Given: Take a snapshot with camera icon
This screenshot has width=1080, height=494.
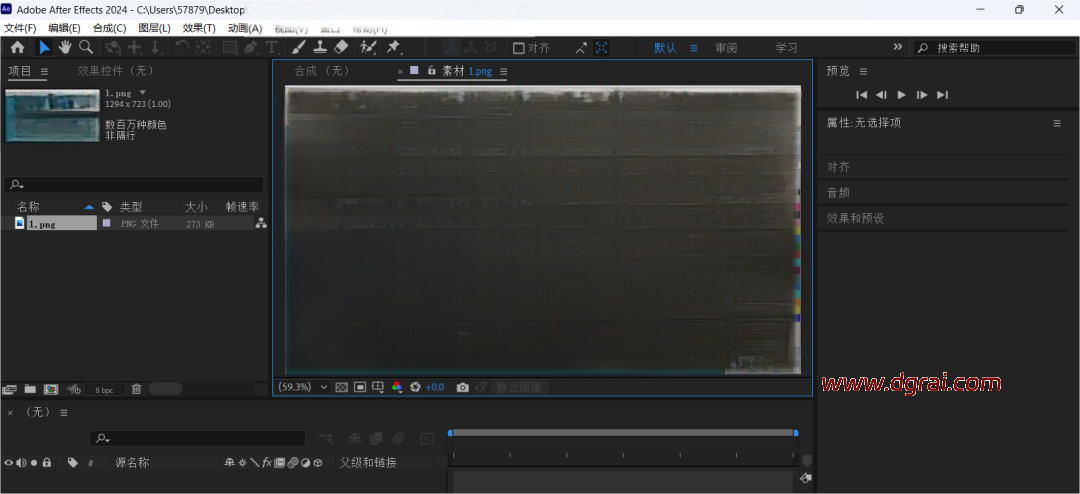Looking at the screenshot, I should 462,387.
